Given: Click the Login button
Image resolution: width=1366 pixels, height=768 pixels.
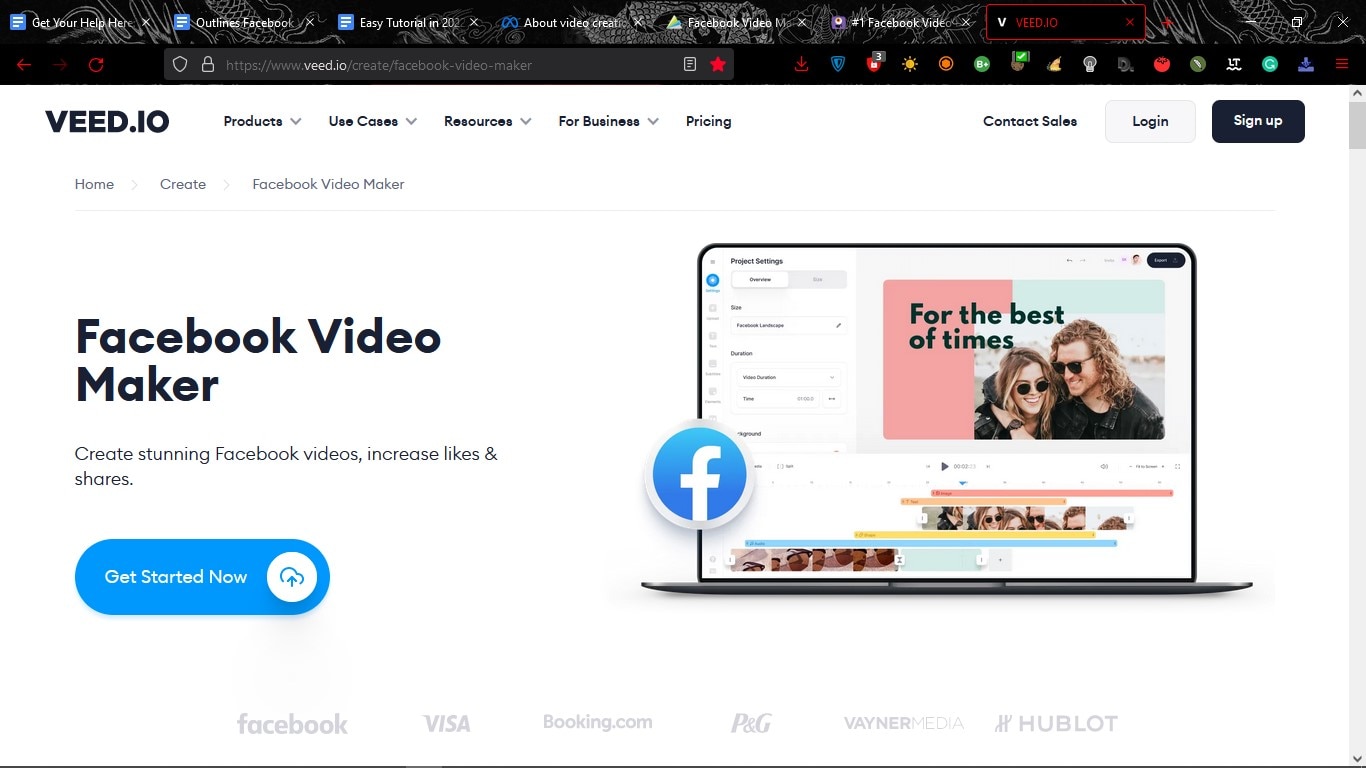Looking at the screenshot, I should point(1150,121).
